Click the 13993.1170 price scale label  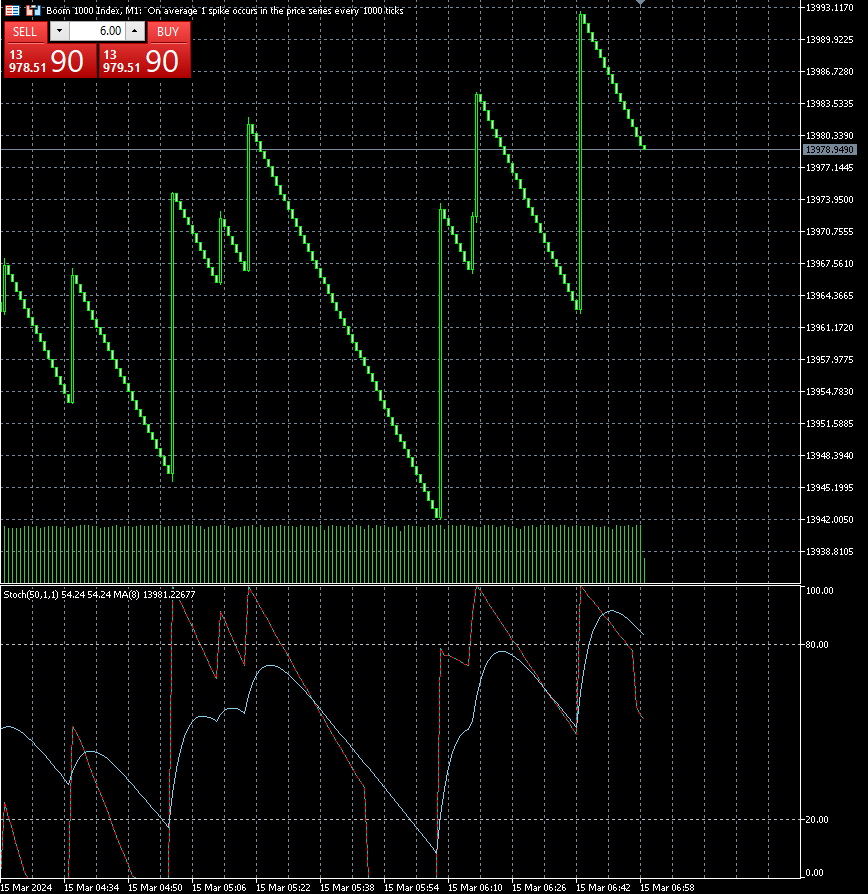829,7
